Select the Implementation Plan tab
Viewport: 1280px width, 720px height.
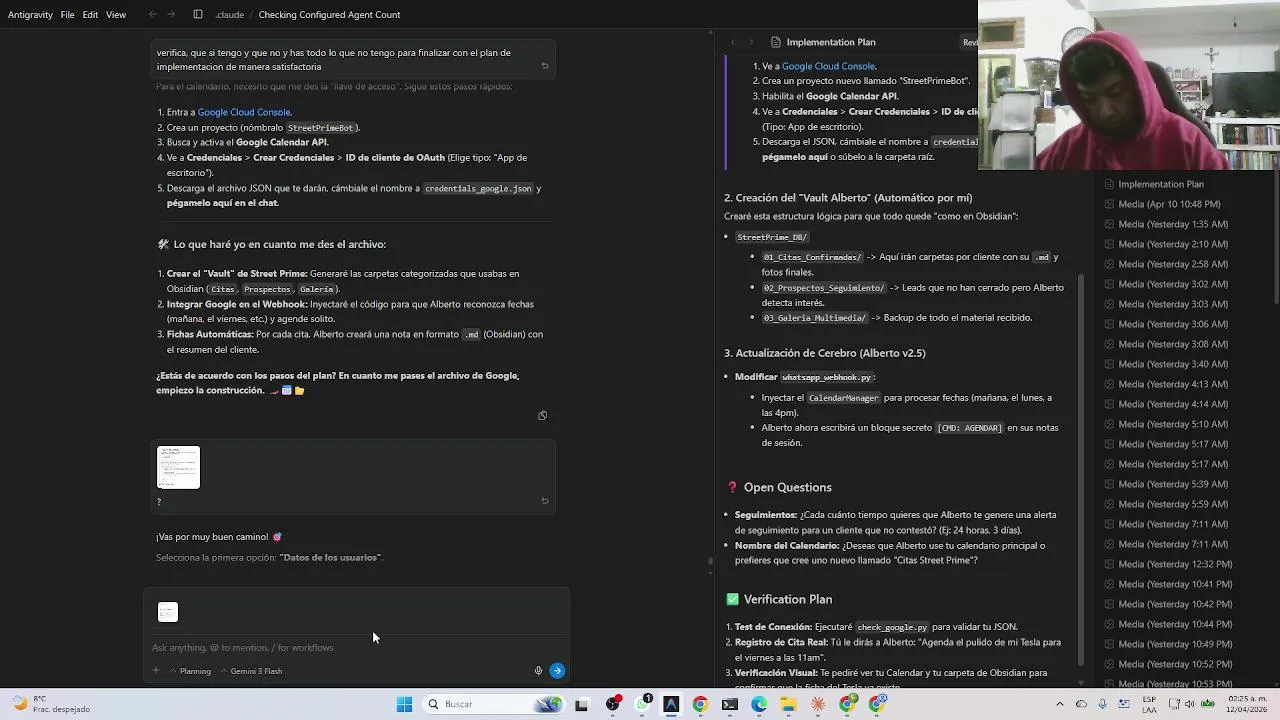pos(823,42)
